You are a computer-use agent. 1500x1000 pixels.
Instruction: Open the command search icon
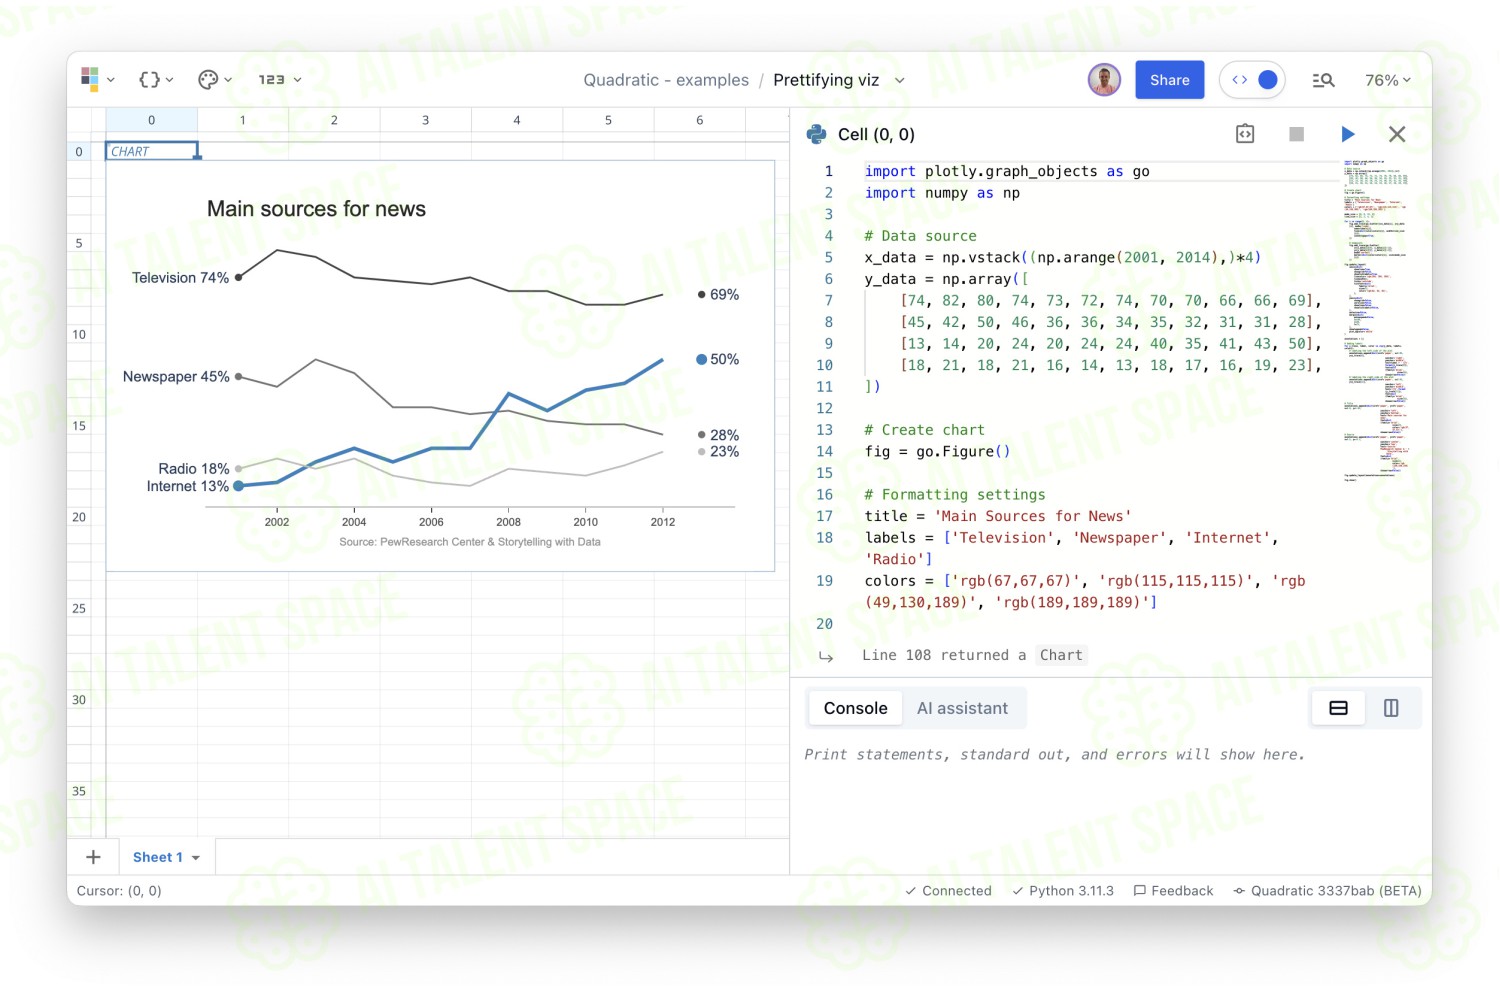[1323, 80]
